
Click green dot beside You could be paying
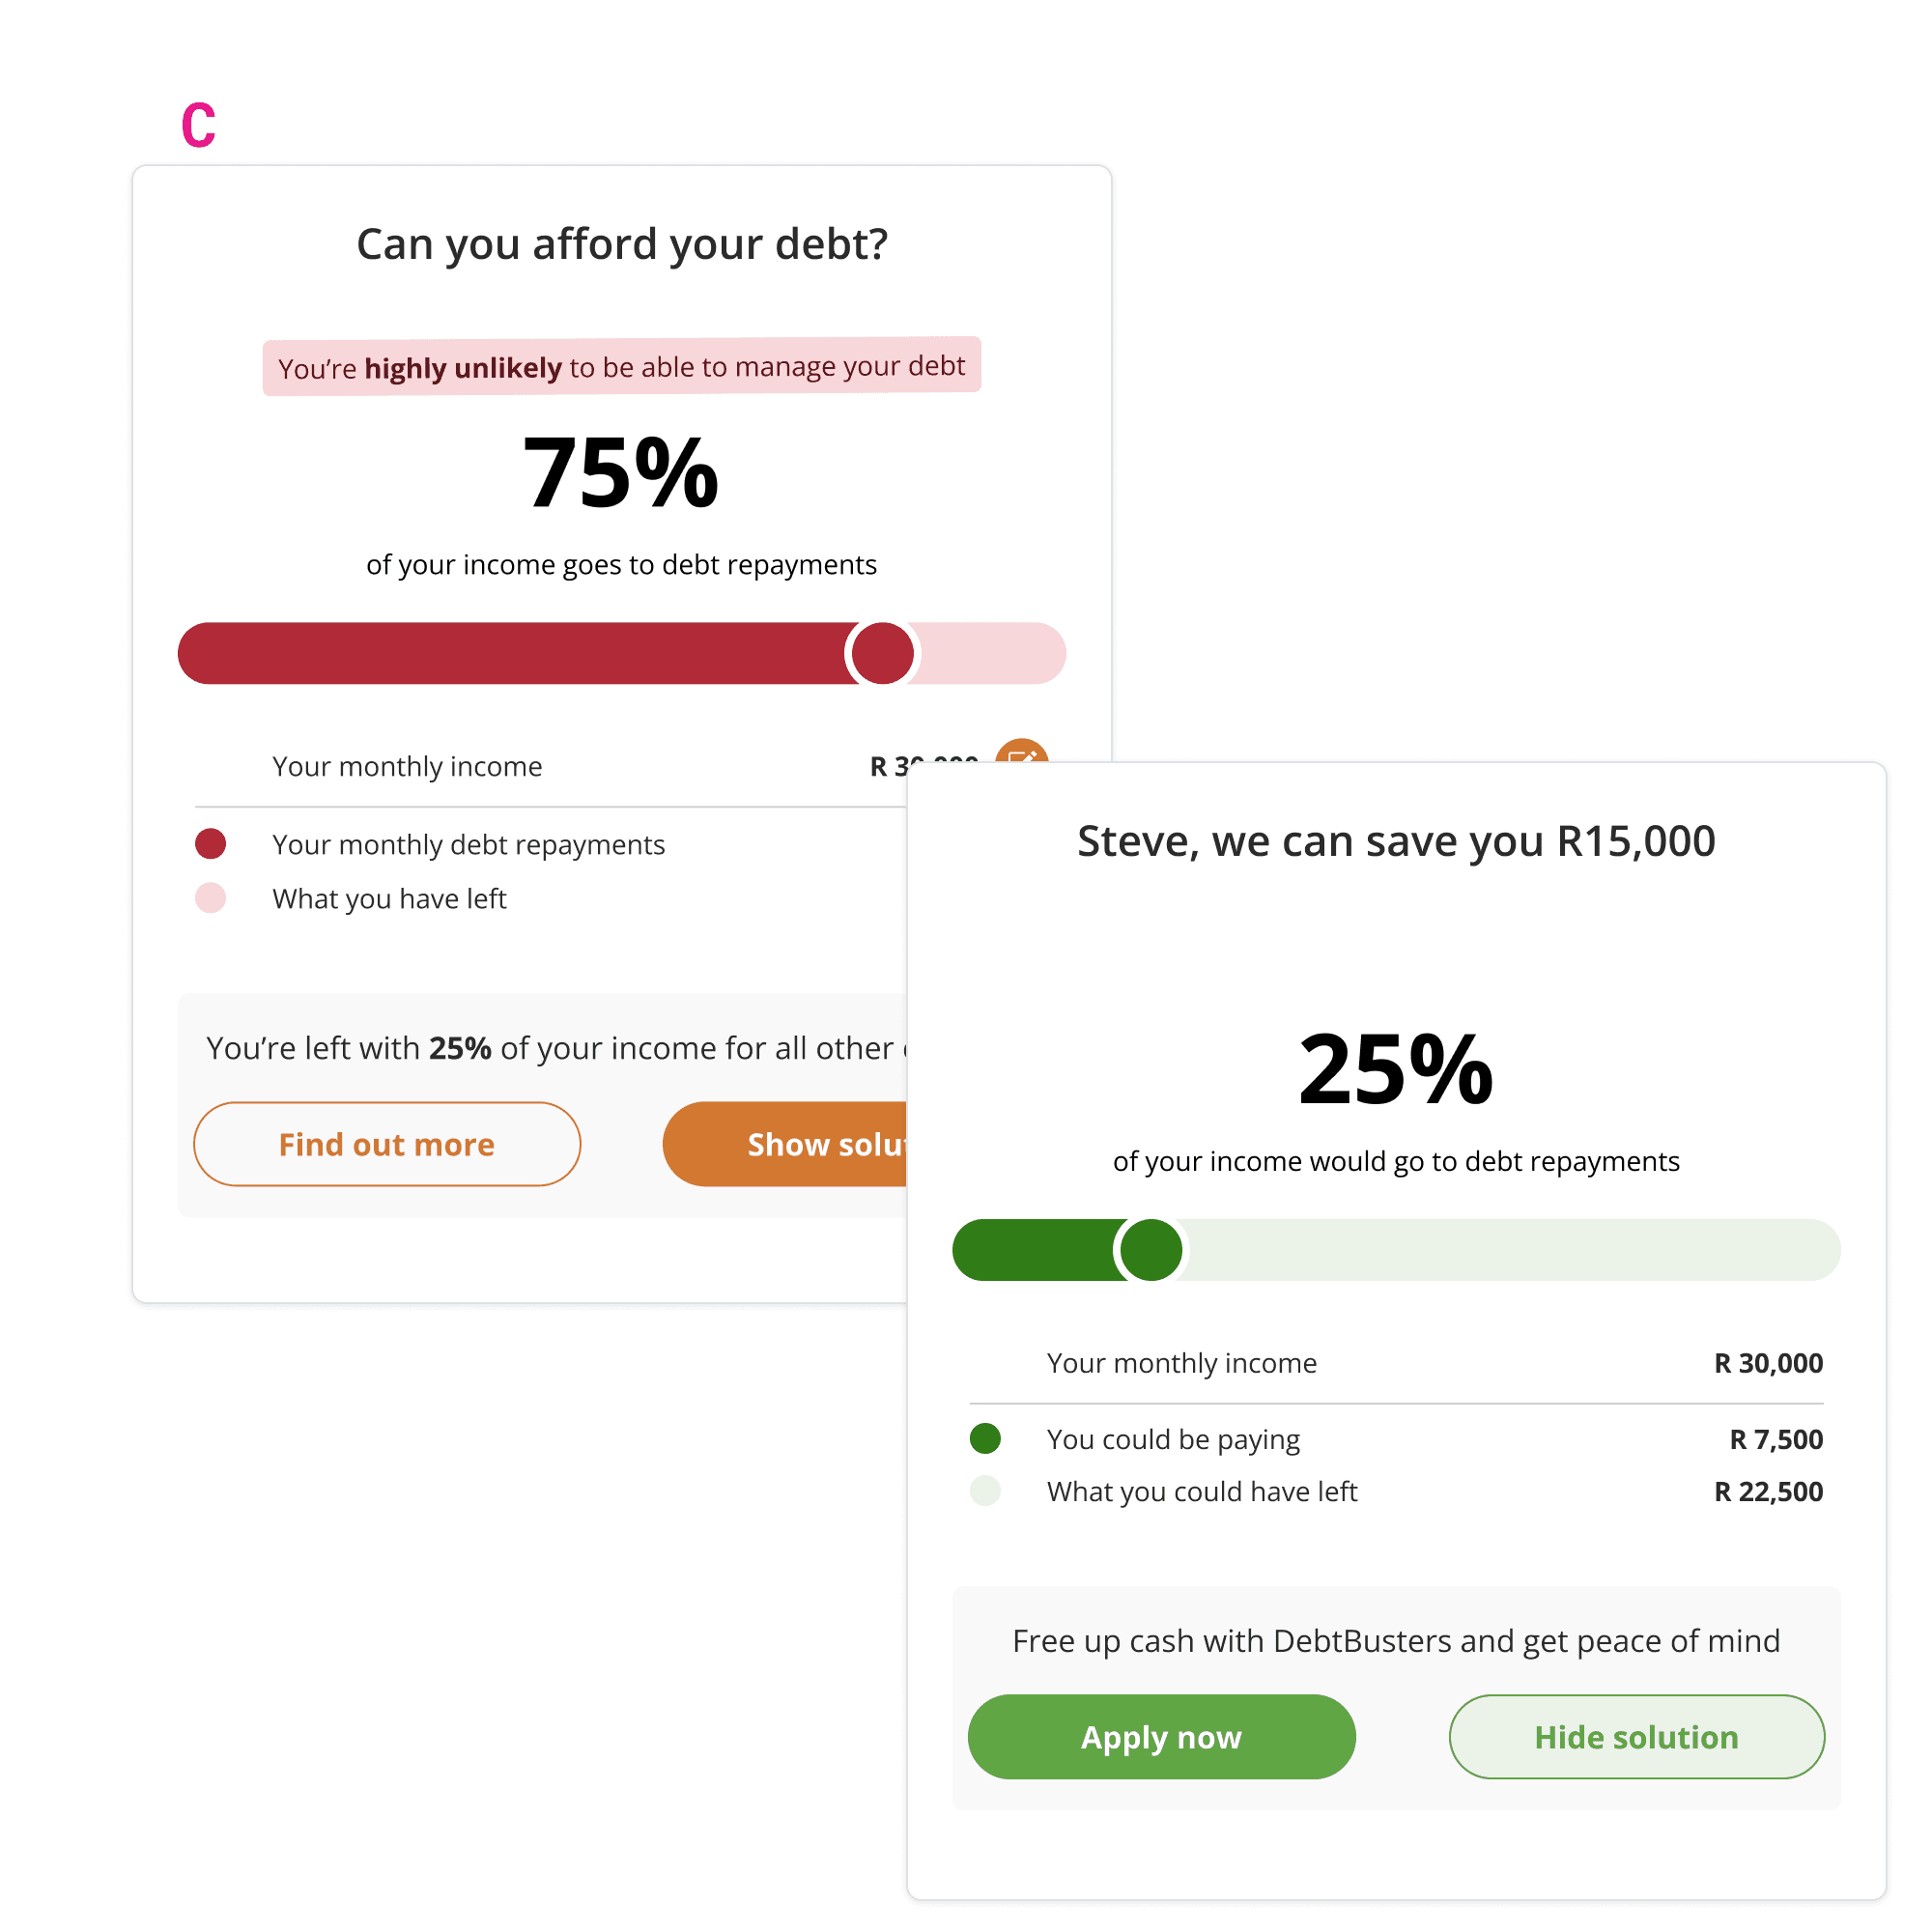(x=985, y=1438)
